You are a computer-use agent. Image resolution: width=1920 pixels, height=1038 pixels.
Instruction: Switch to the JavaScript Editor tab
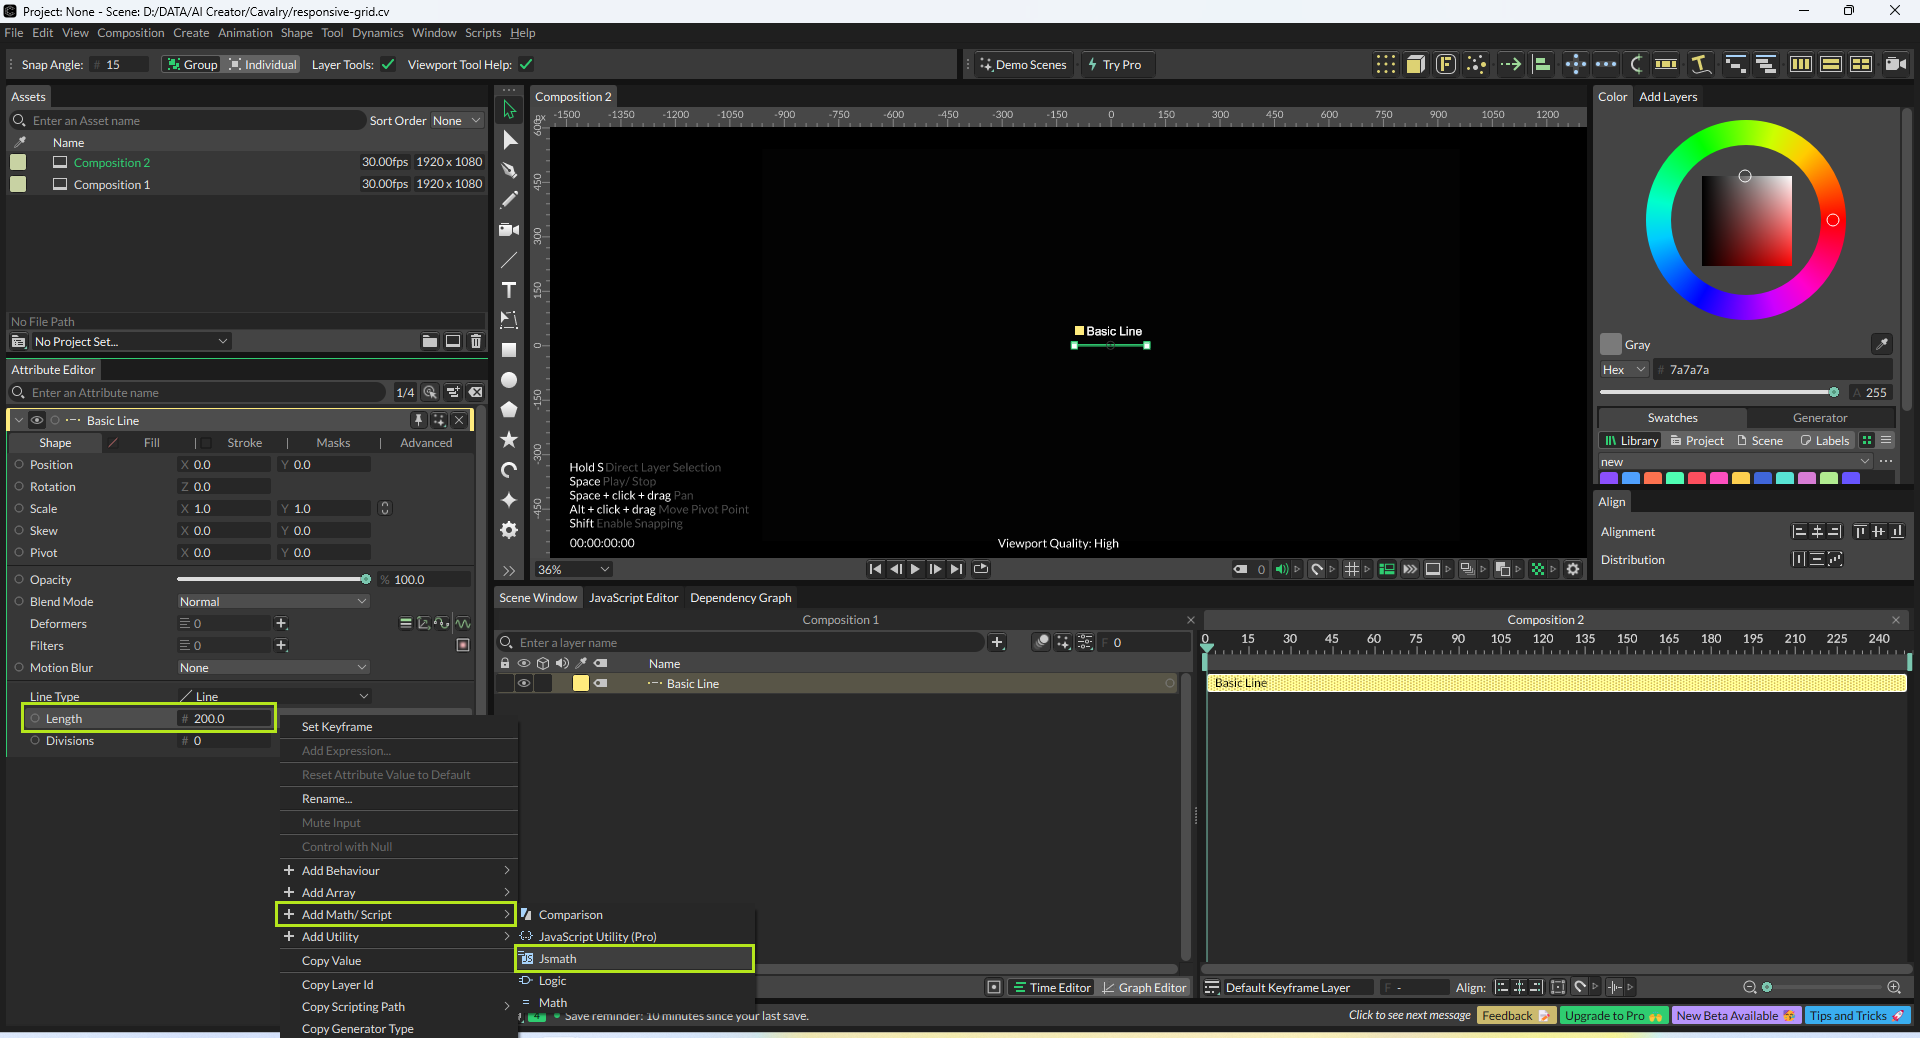(x=633, y=598)
